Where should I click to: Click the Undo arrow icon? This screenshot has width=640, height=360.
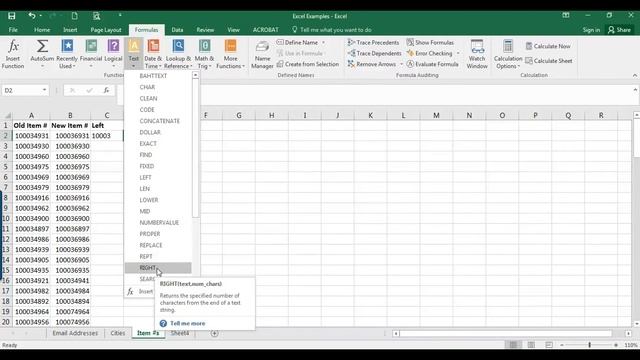point(31,16)
